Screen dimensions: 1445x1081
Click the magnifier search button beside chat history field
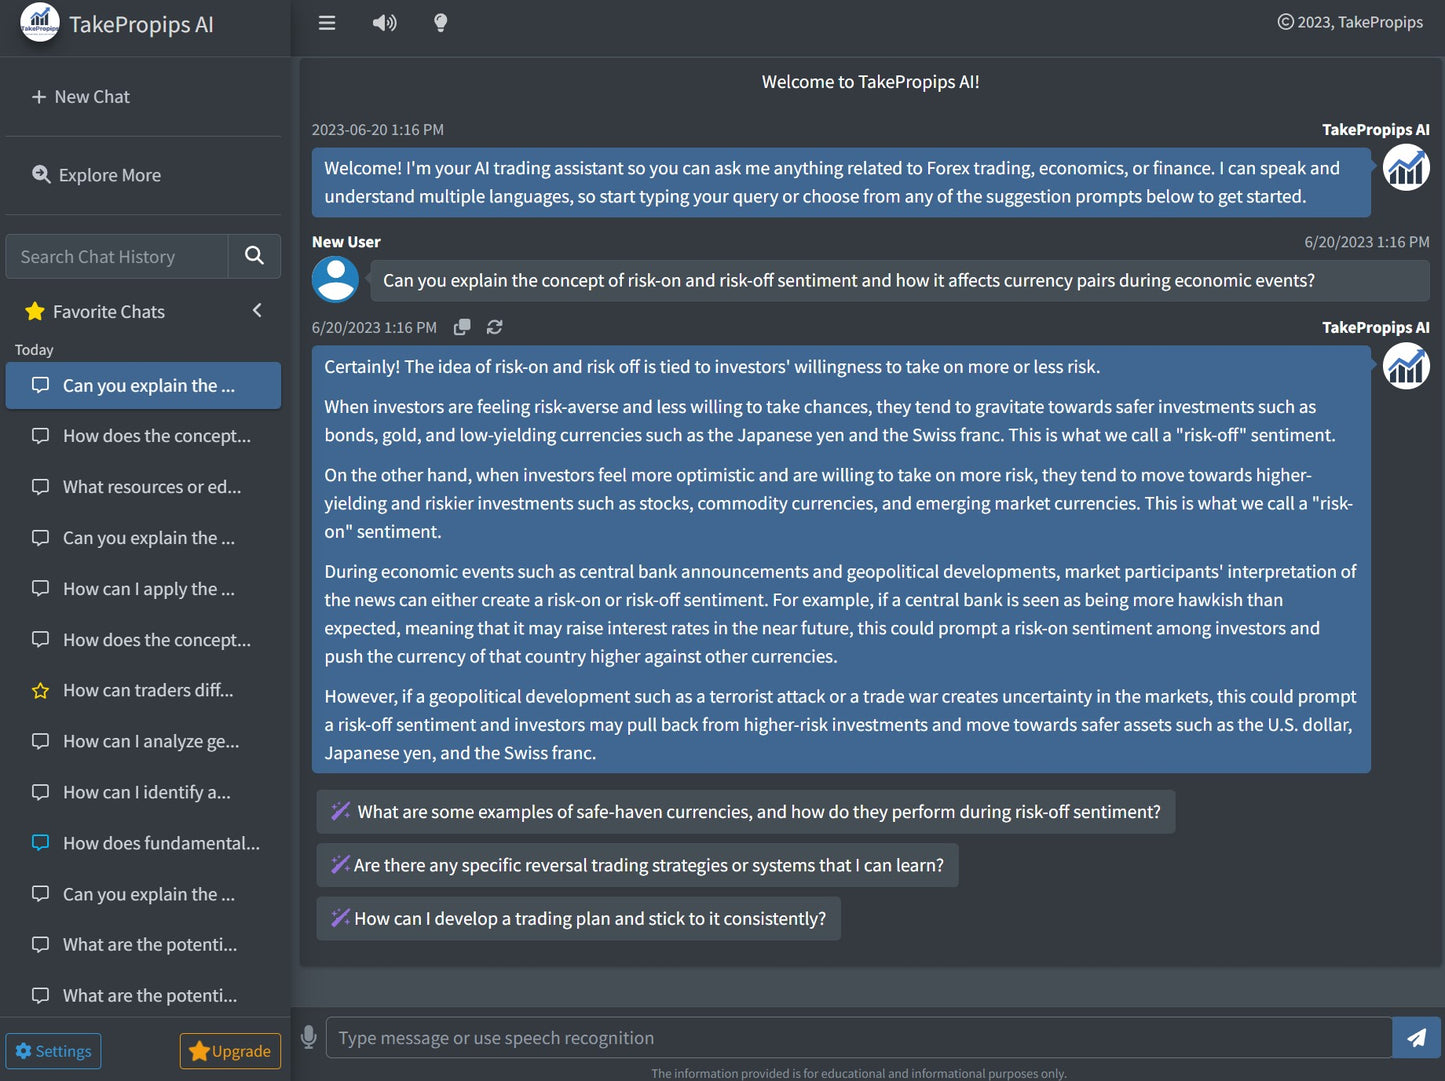pos(255,257)
